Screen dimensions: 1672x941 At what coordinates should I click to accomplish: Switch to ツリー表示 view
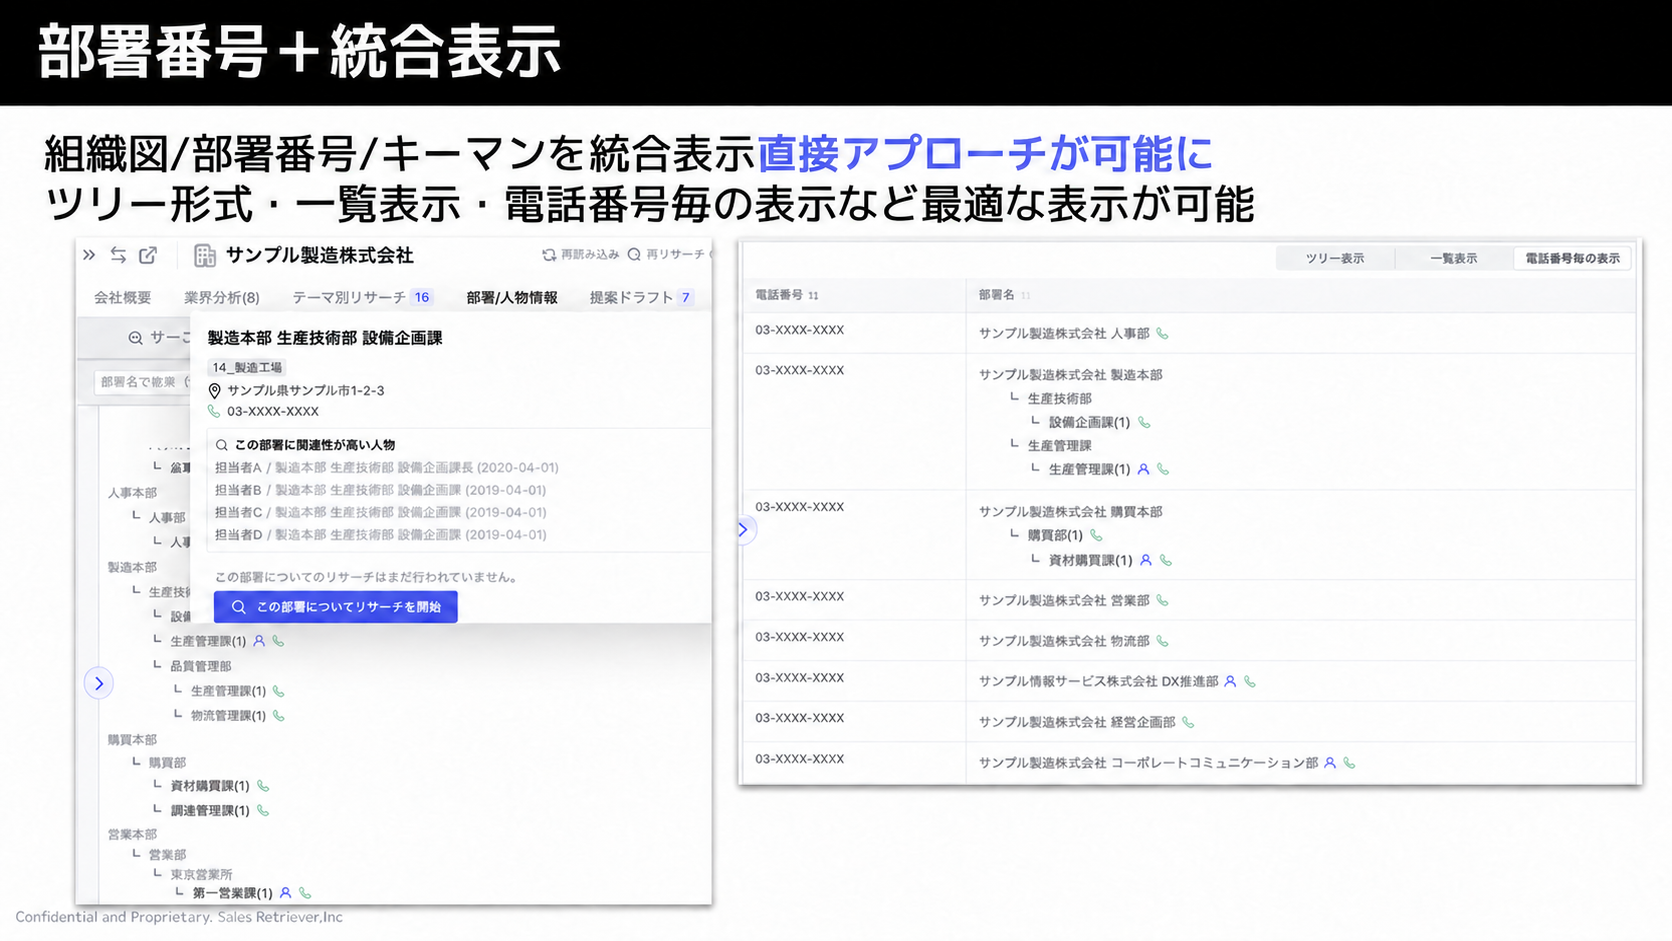[x=1335, y=258]
